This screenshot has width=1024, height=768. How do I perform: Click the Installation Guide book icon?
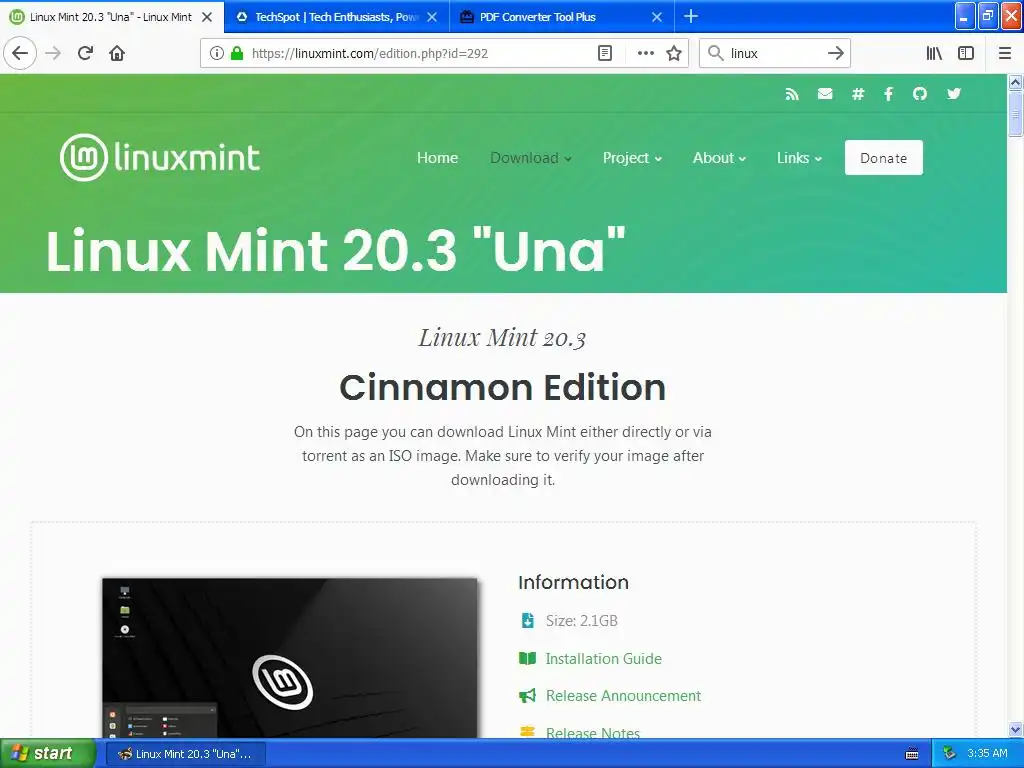point(527,658)
